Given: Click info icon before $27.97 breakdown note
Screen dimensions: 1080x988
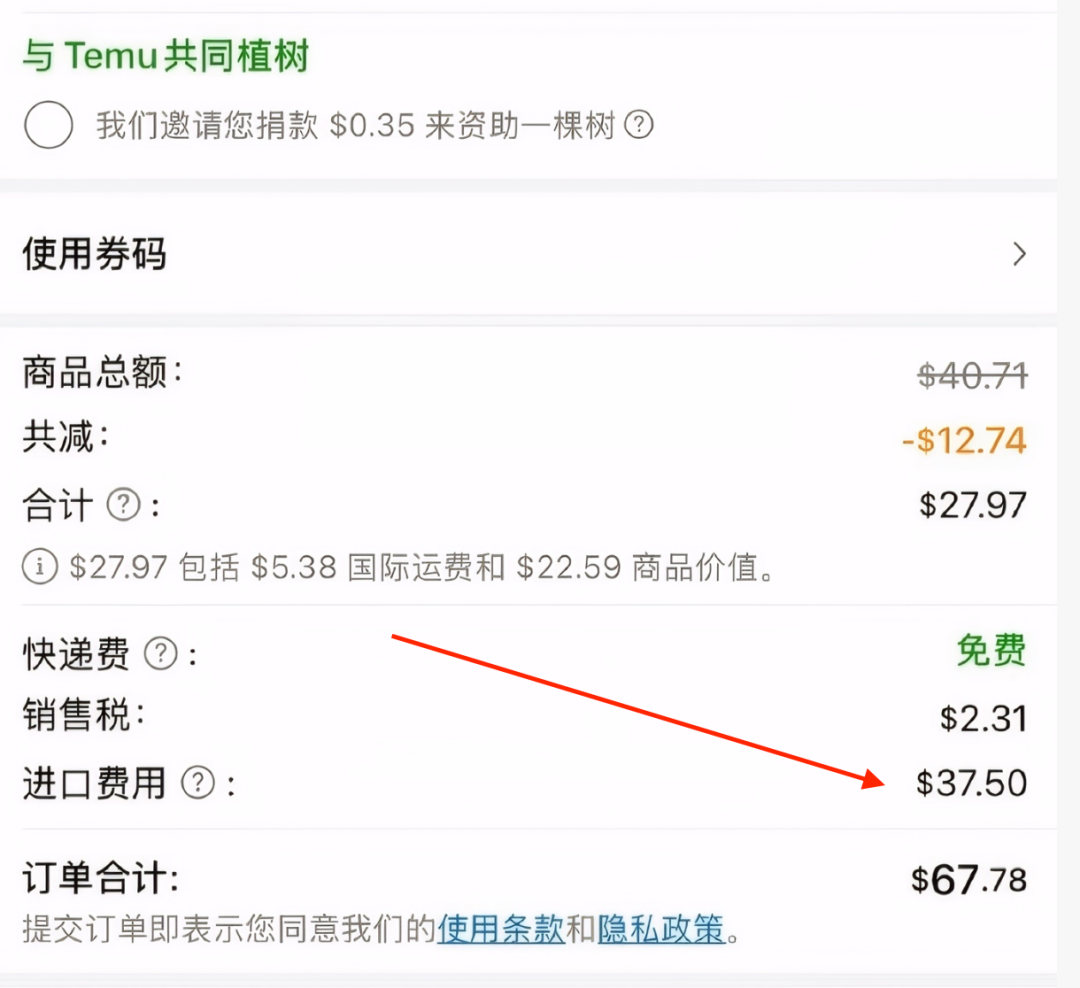Looking at the screenshot, I should pos(40,567).
